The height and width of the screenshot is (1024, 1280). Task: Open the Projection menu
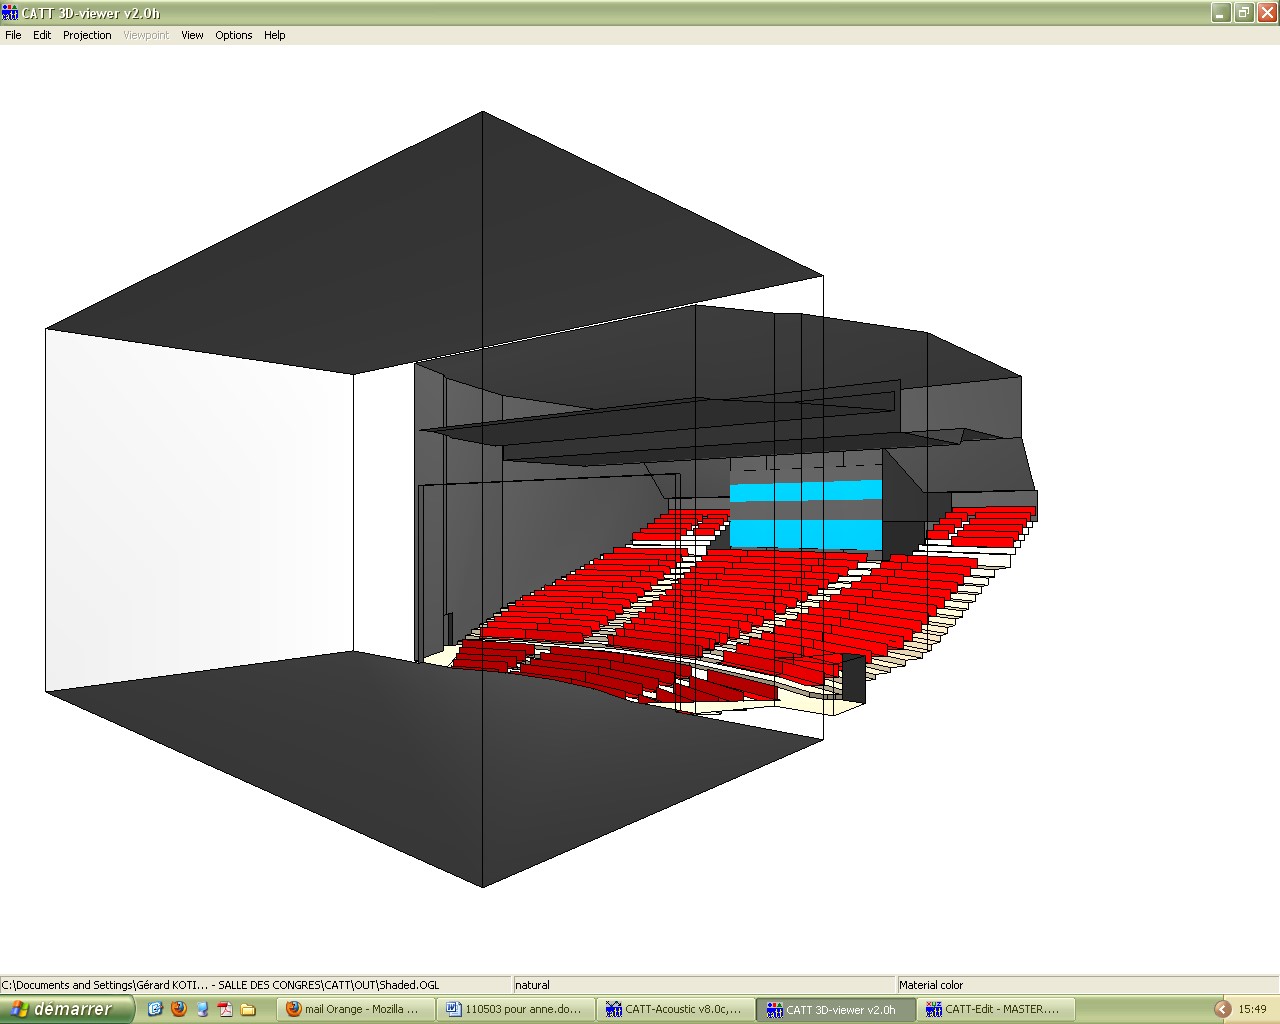[87, 35]
